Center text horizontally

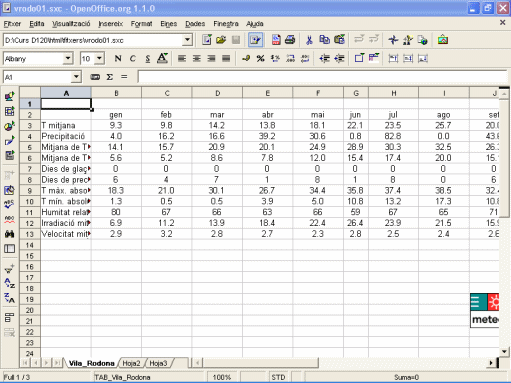197,59
